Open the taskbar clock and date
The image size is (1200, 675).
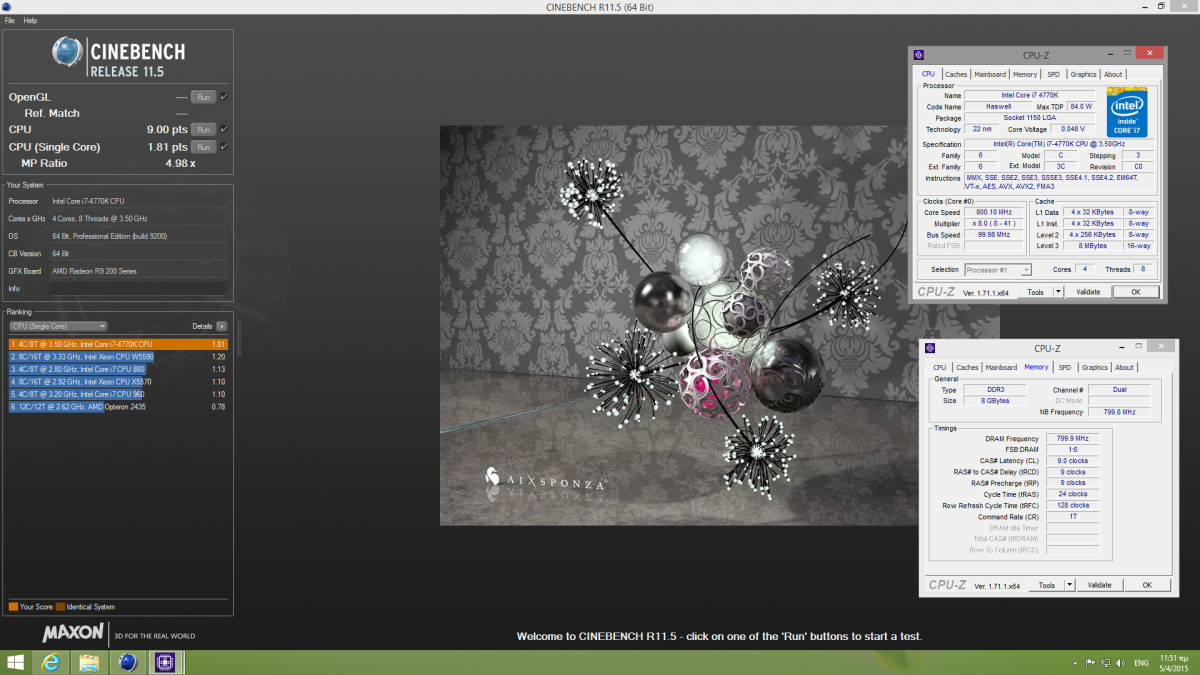point(1174,663)
